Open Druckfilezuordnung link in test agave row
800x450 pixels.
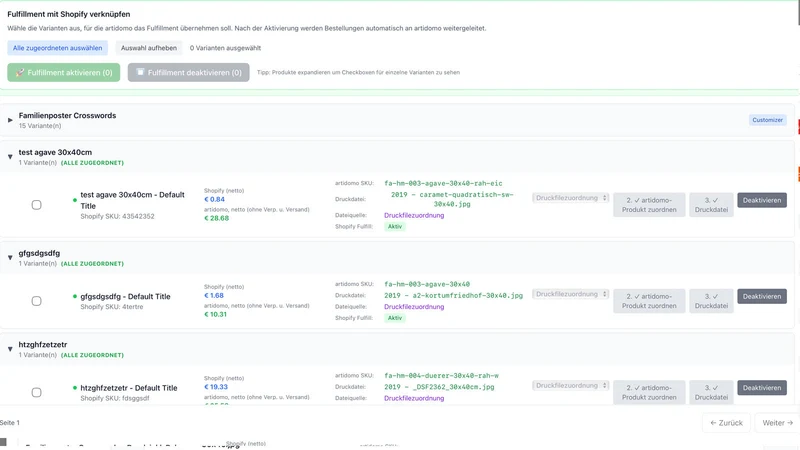click(414, 215)
